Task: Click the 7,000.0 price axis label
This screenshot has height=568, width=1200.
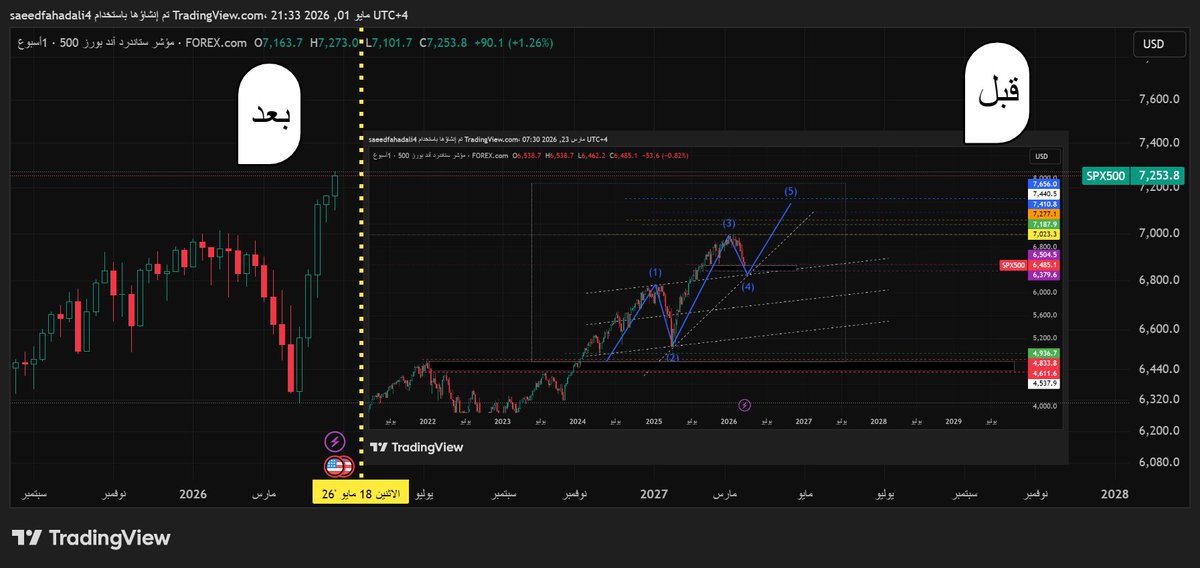Action: 1158,232
